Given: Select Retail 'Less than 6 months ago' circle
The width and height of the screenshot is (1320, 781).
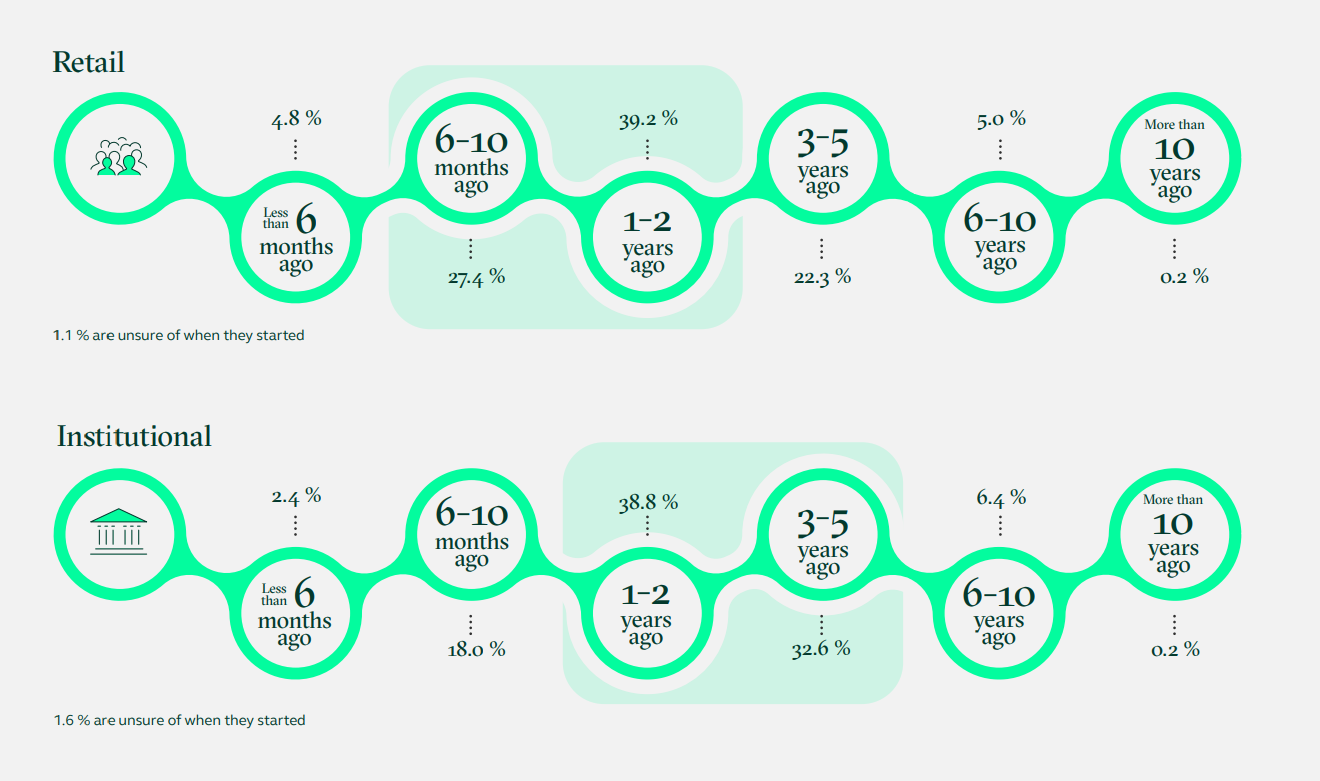Looking at the screenshot, I should [296, 238].
